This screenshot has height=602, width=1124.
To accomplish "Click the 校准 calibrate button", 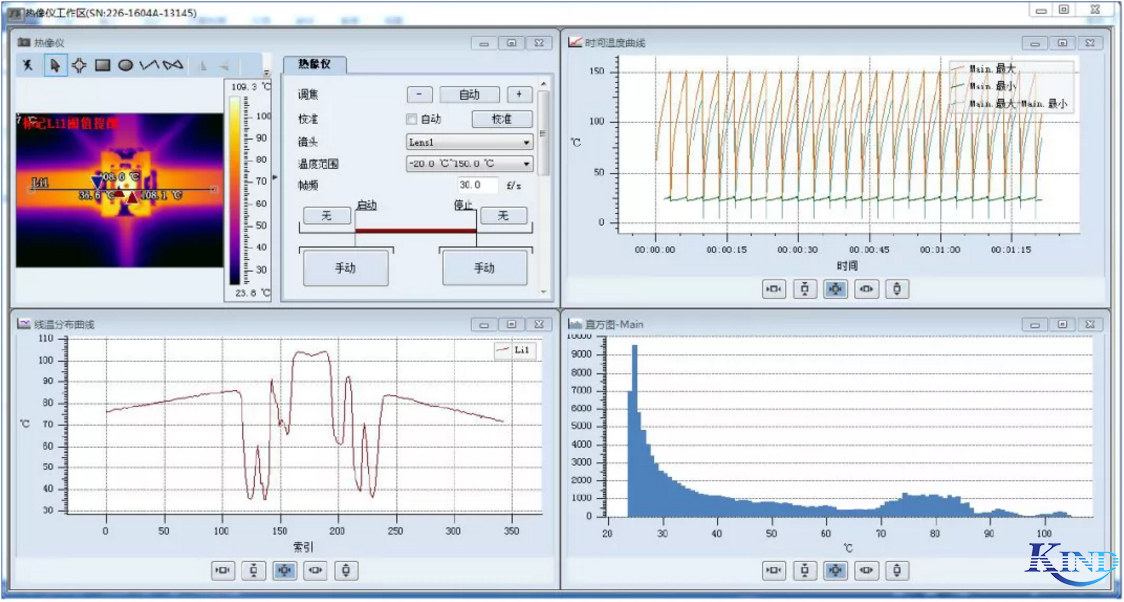I will [501, 119].
